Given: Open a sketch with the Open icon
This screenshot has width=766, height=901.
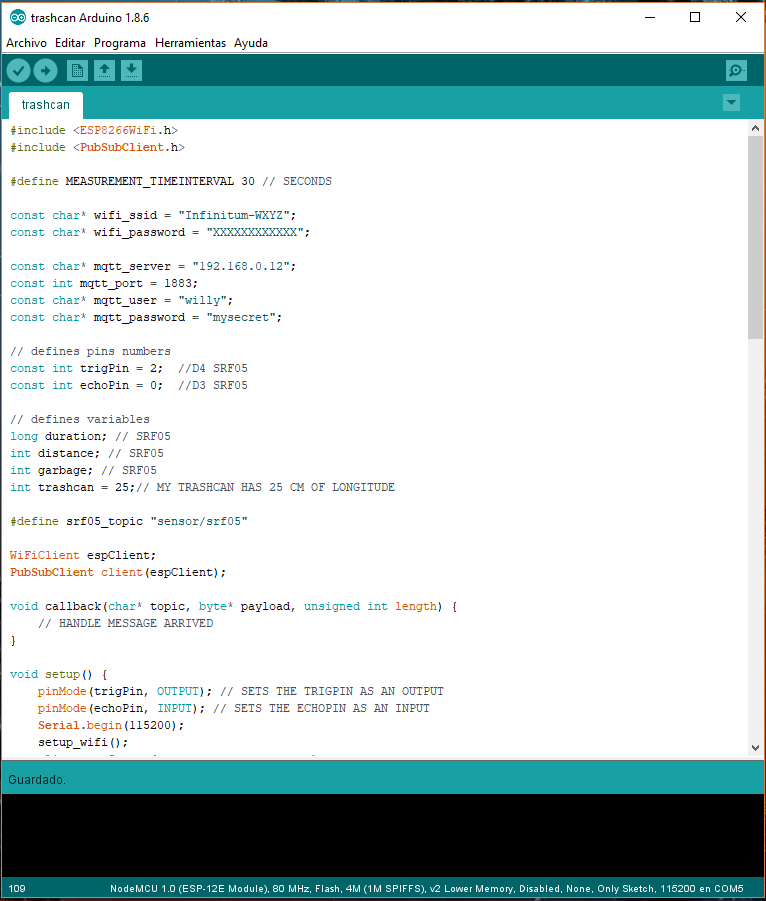Looking at the screenshot, I should point(104,70).
